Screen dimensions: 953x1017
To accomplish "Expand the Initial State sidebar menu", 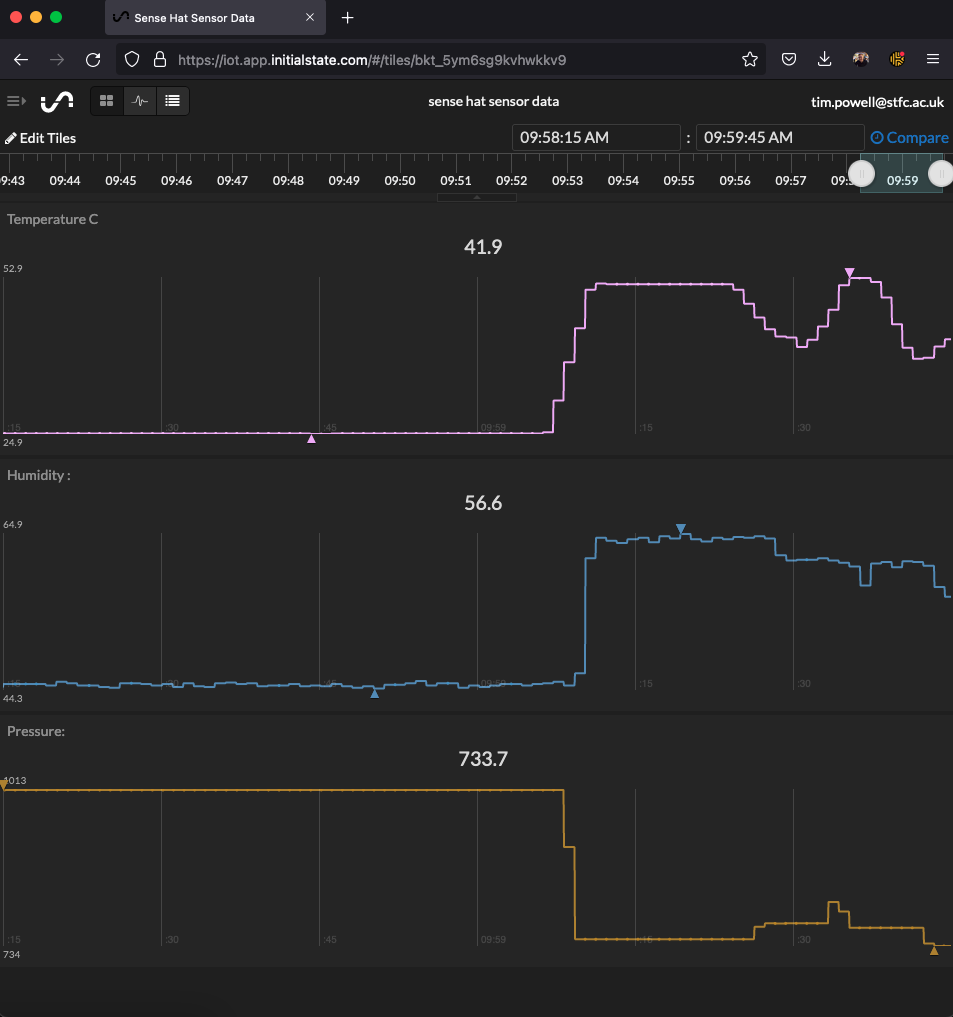I will (x=16, y=101).
